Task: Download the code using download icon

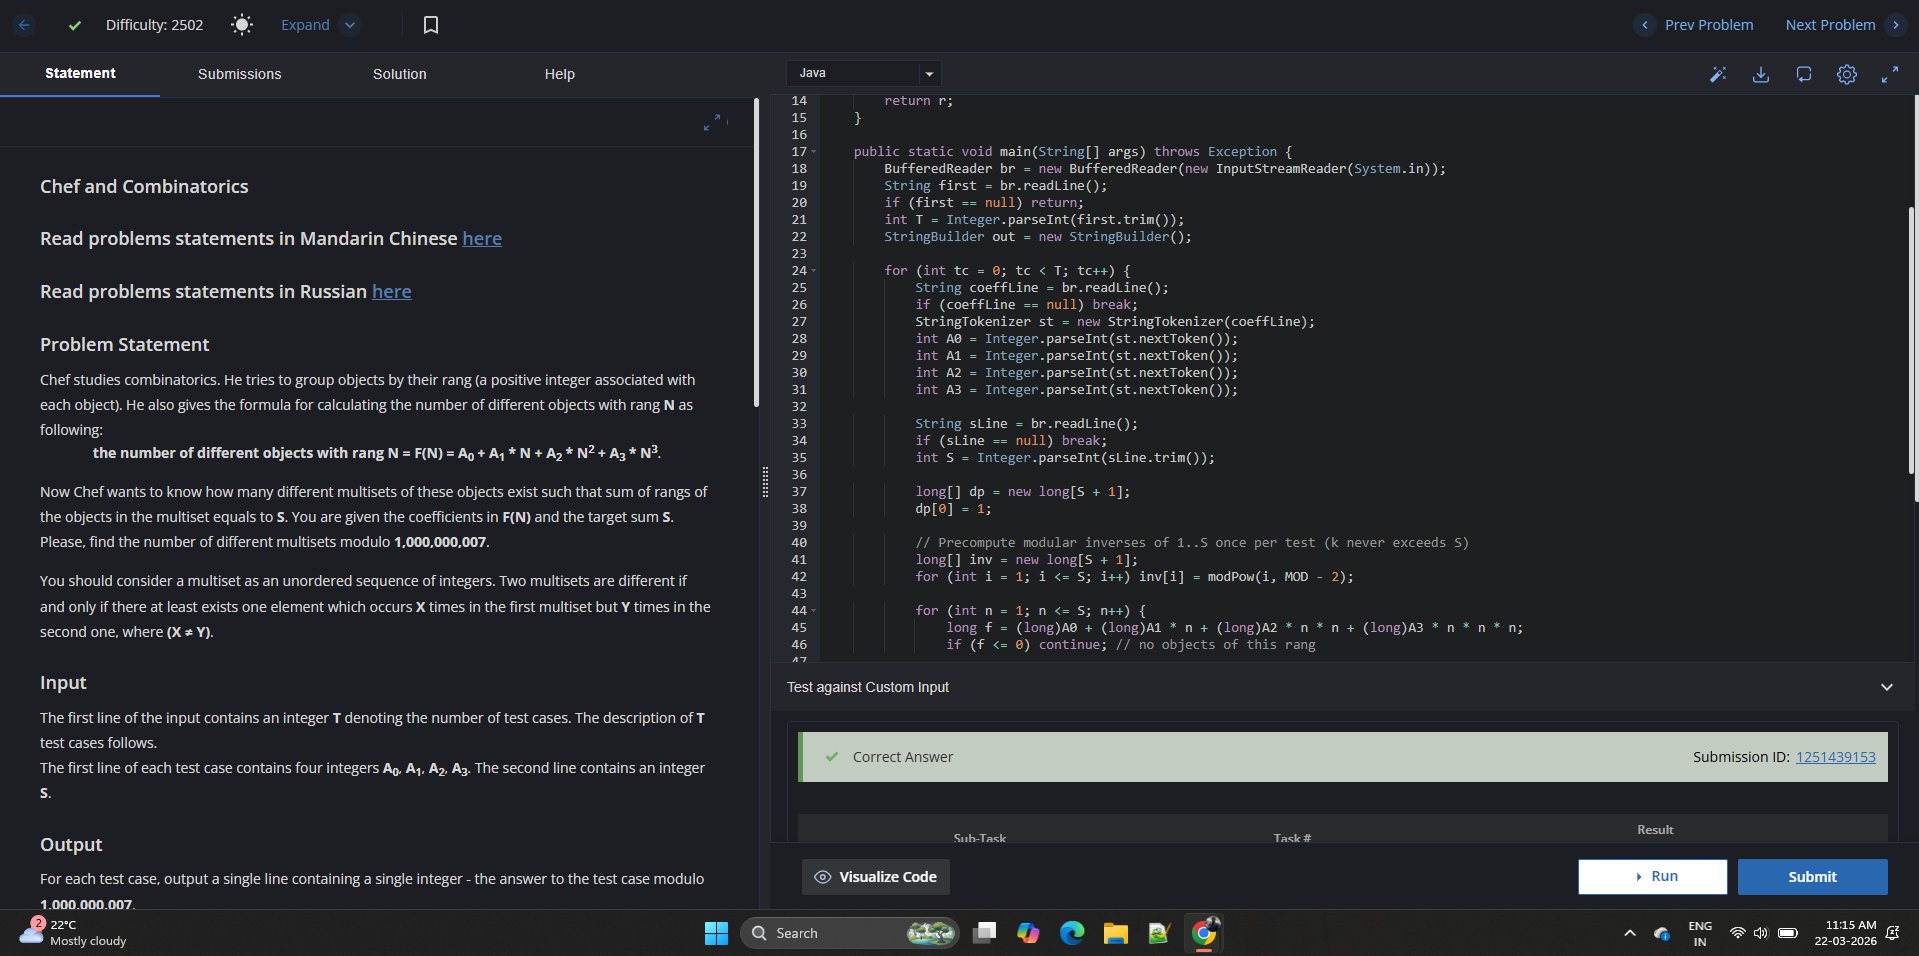Action: 1761,74
